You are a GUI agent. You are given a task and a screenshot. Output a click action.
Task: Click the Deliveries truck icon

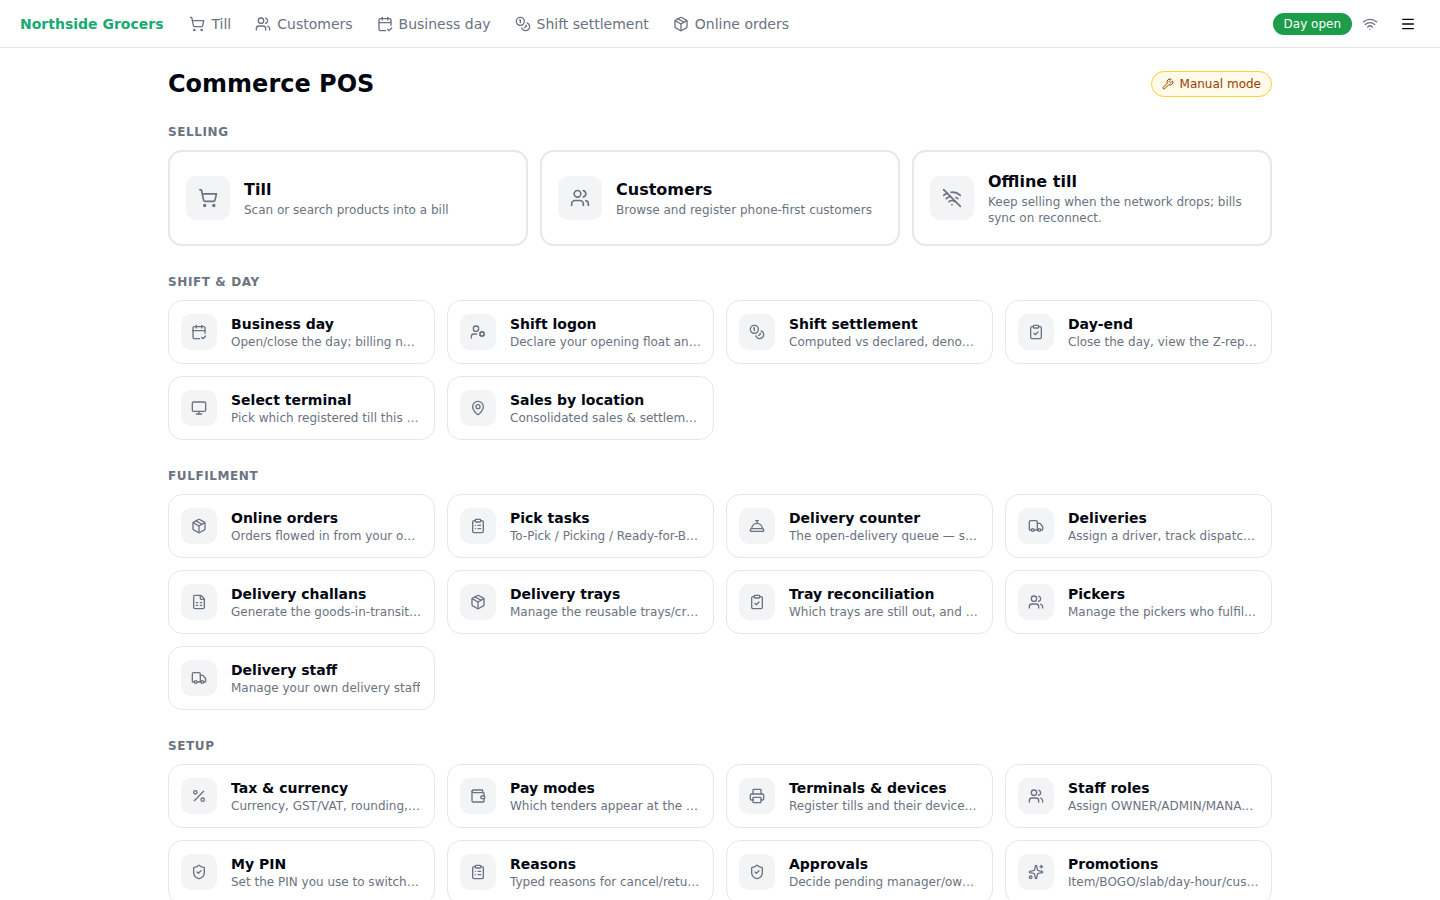(x=1036, y=526)
